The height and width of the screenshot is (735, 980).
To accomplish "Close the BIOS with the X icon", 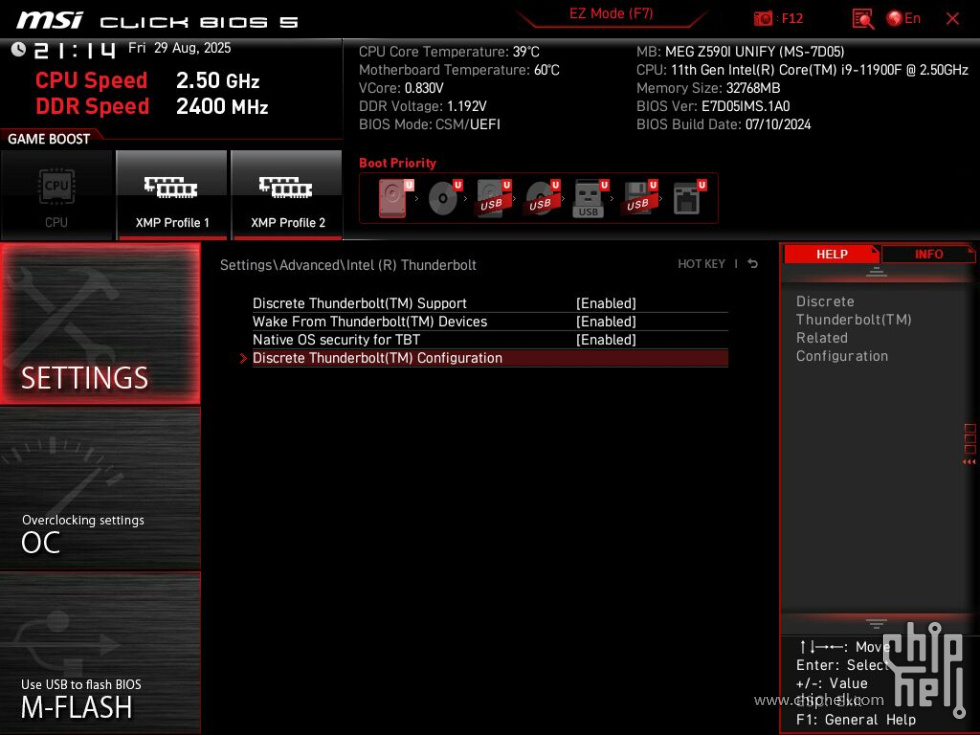I will click(x=952, y=19).
